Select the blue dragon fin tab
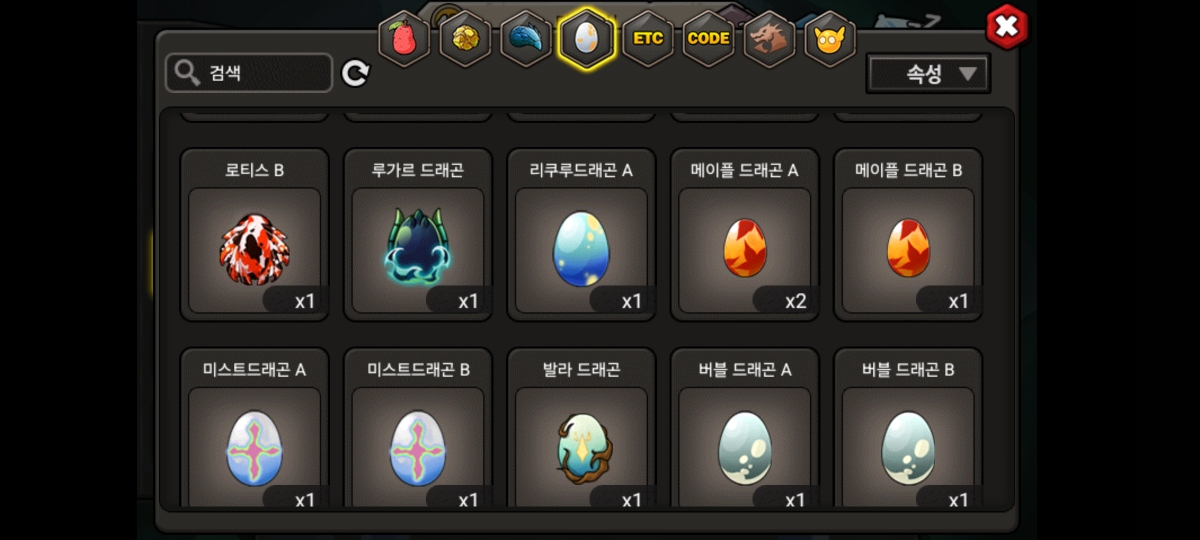This screenshot has width=1200, height=540. [x=526, y=39]
